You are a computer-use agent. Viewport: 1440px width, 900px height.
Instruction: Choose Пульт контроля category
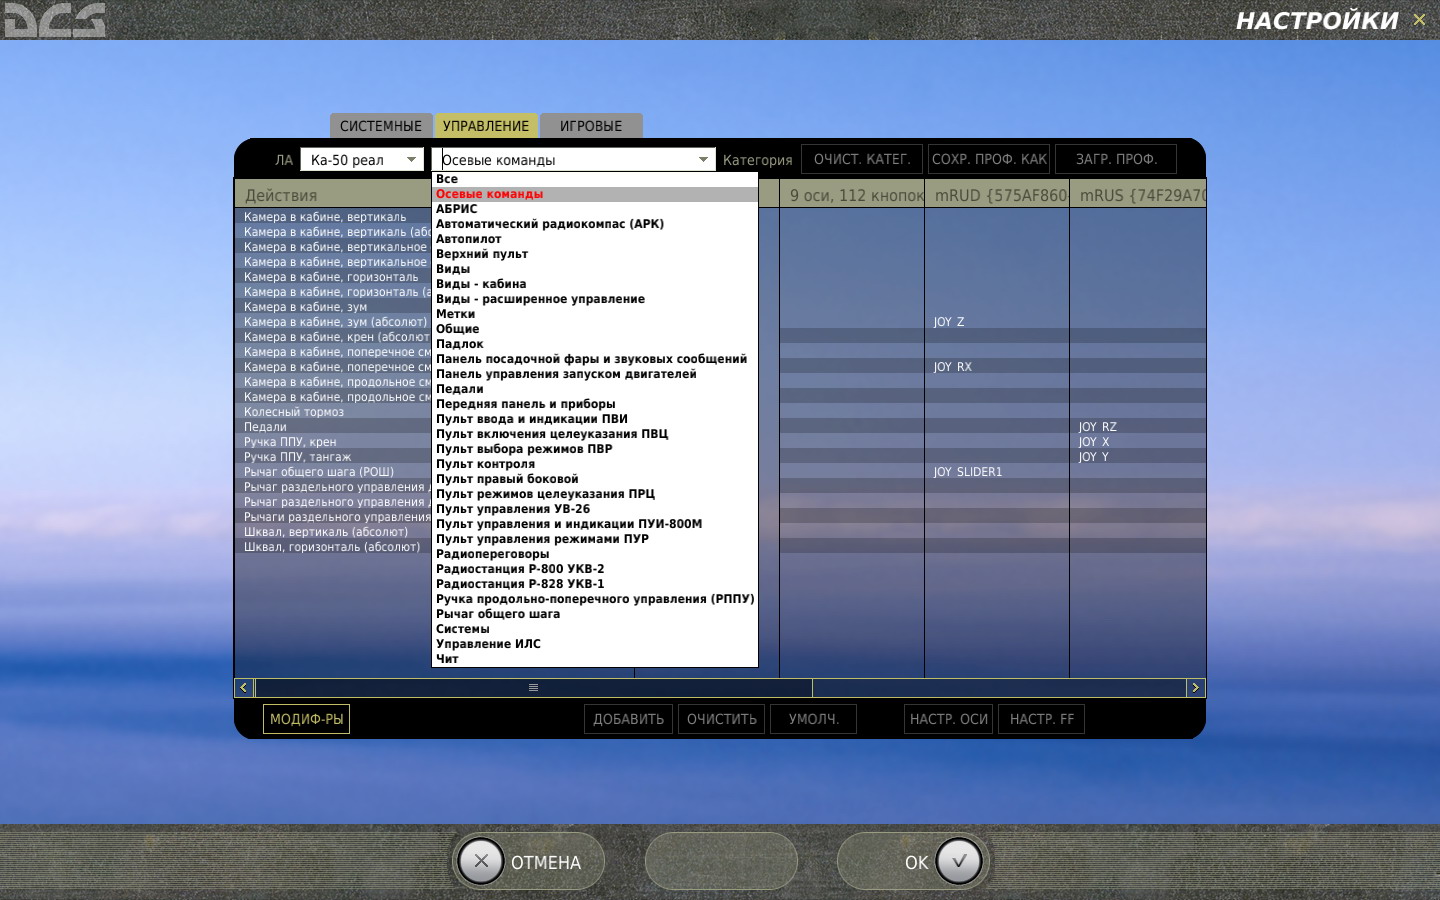coord(595,464)
